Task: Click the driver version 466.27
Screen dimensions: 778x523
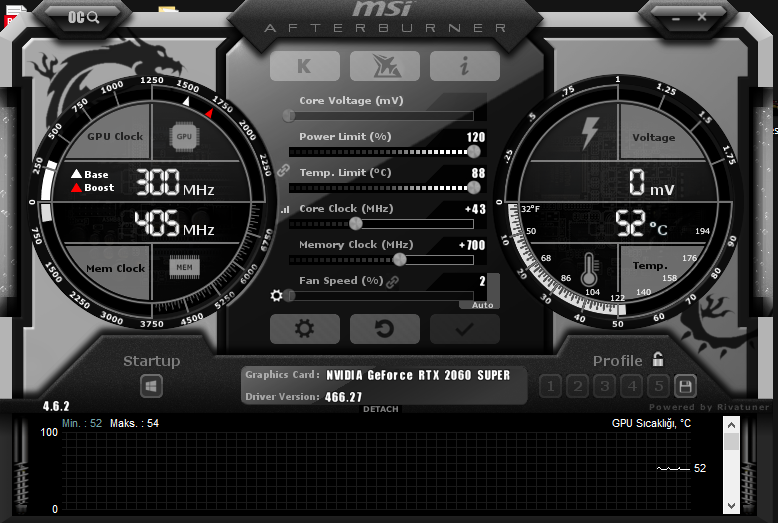Action: (343, 397)
